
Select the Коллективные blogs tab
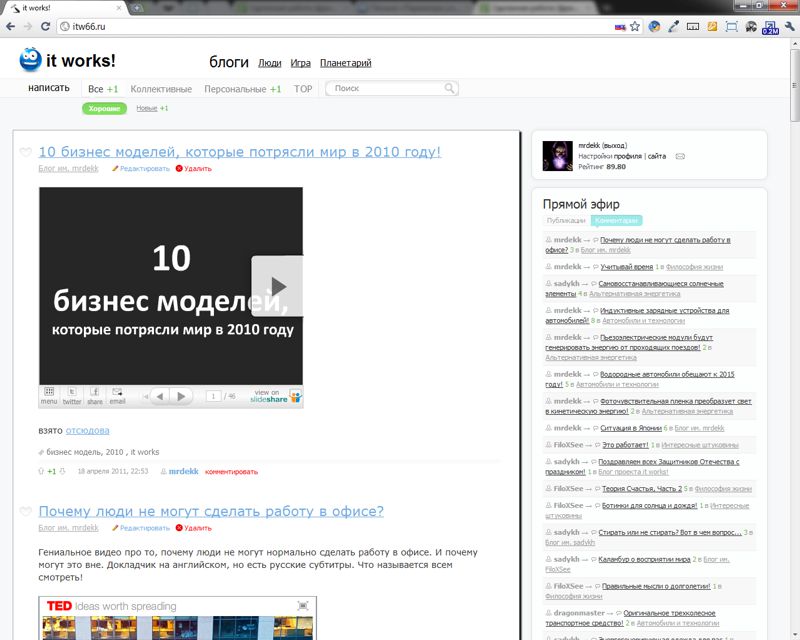pos(161,89)
